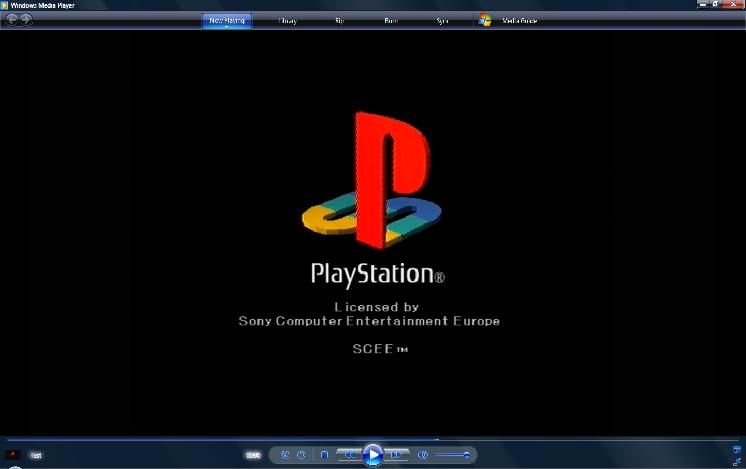Mute the sound using speaker icon
The image size is (746, 469).
[422, 455]
